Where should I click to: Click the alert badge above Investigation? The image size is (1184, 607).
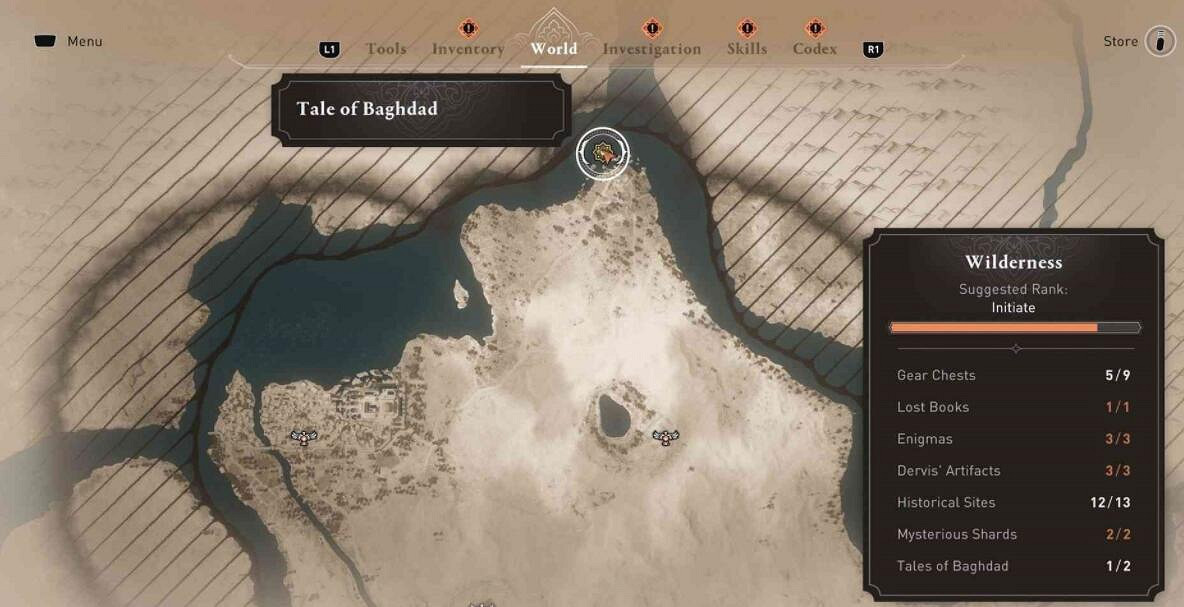(652, 29)
